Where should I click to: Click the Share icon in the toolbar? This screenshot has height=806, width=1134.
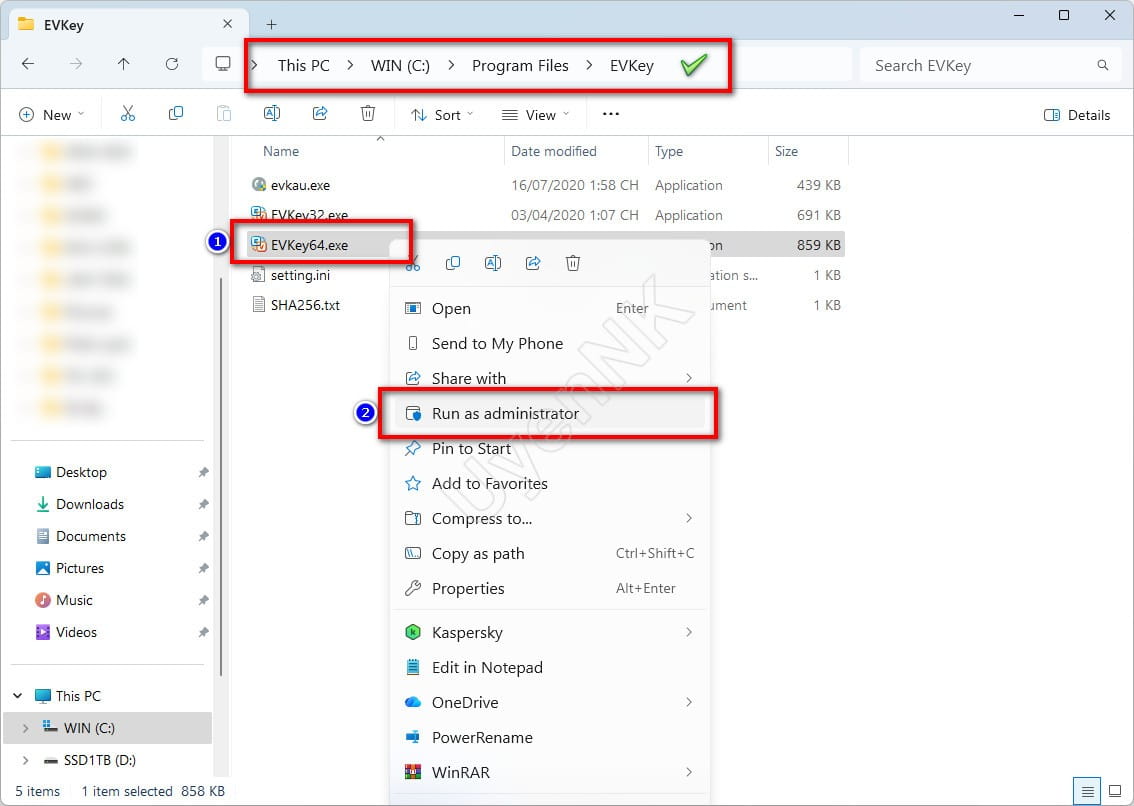tap(320, 114)
